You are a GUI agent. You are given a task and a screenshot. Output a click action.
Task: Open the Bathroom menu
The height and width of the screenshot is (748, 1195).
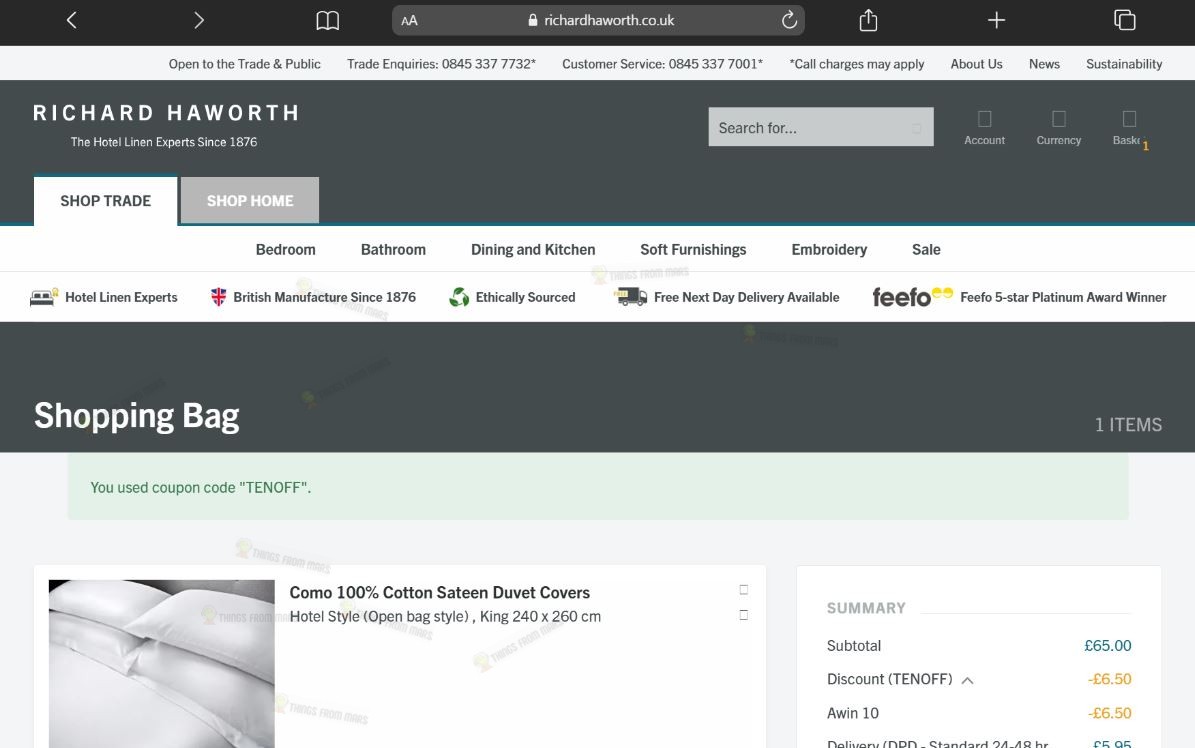pos(393,249)
